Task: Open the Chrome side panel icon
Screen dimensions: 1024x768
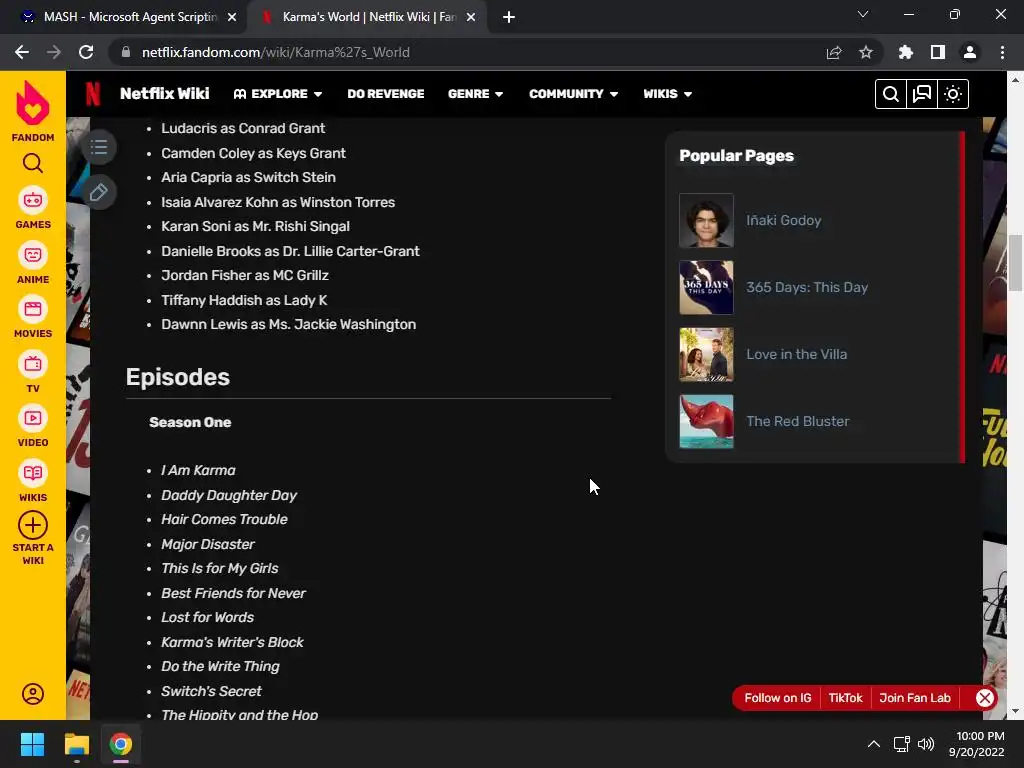Action: click(x=938, y=52)
